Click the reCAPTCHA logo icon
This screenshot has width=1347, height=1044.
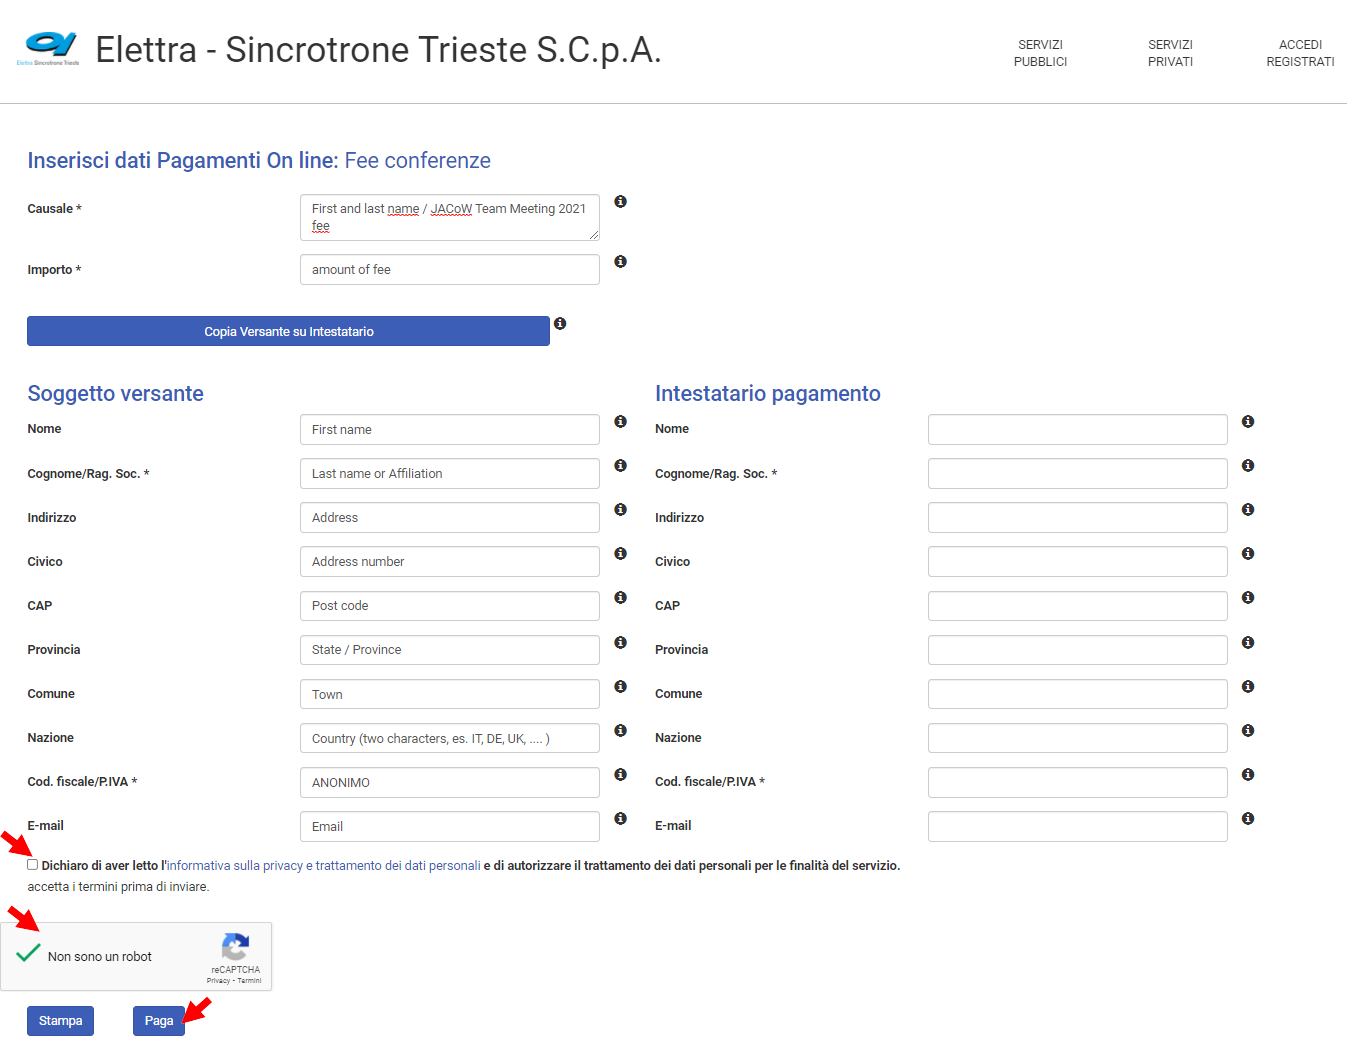coord(235,947)
